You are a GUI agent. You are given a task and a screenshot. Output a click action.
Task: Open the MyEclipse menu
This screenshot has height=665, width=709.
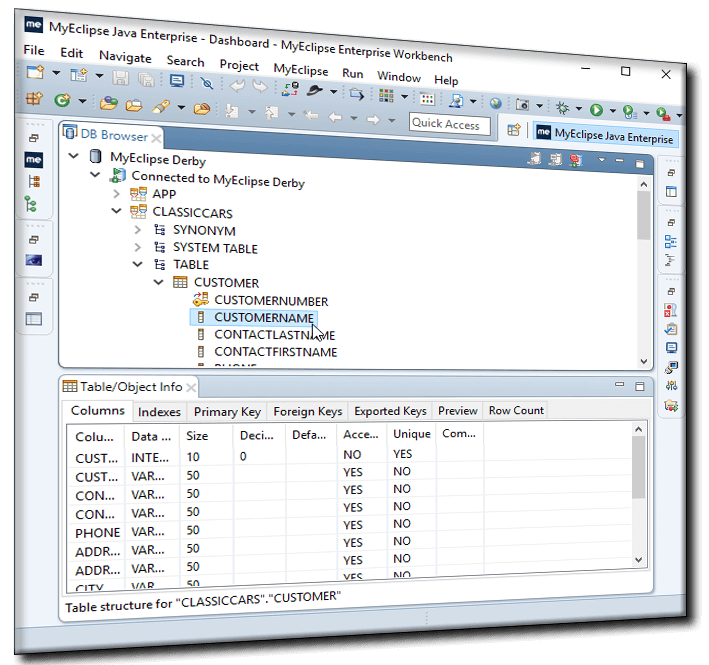click(301, 70)
